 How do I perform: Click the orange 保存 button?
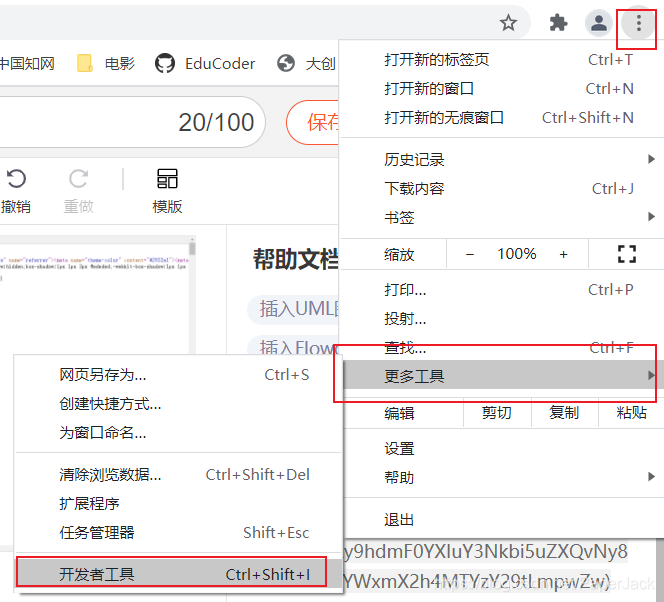pos(313,122)
